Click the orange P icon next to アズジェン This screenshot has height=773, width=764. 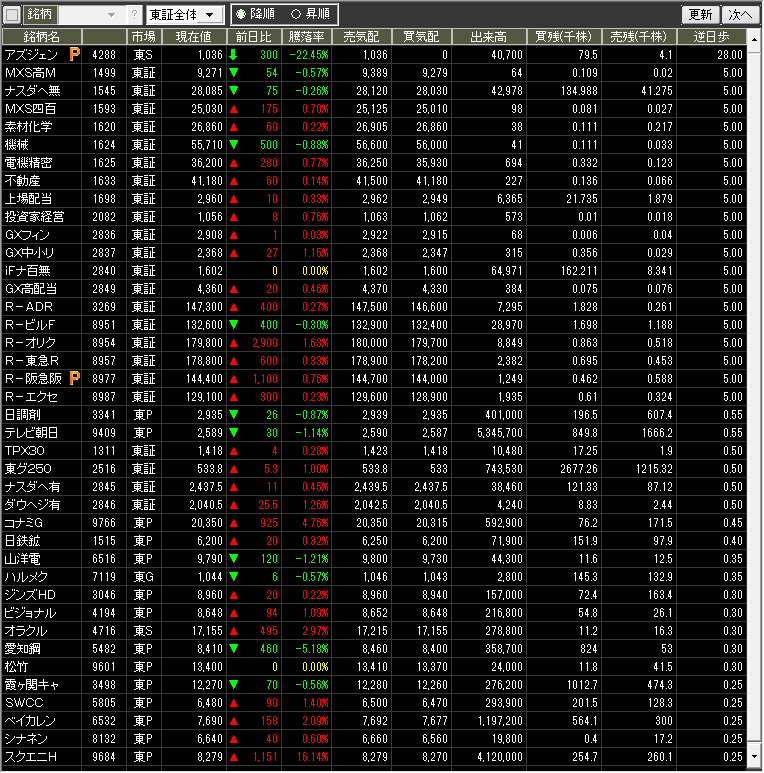pos(74,54)
